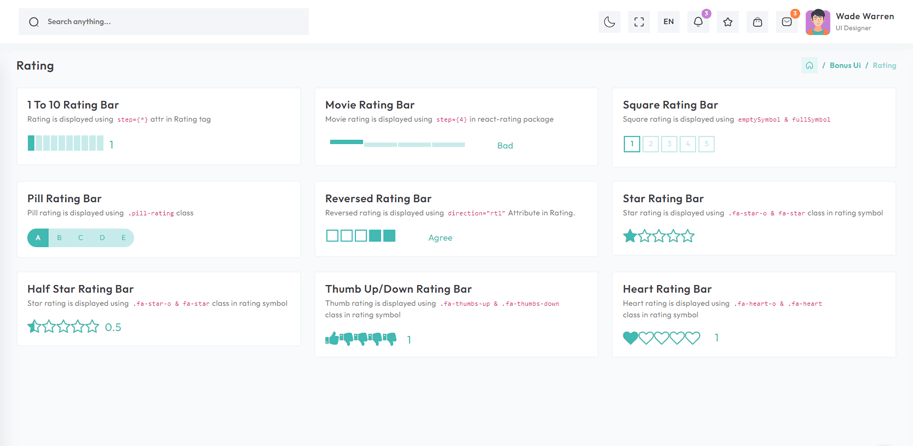Click the home breadcrumb icon
The height and width of the screenshot is (446, 913).
tap(809, 66)
